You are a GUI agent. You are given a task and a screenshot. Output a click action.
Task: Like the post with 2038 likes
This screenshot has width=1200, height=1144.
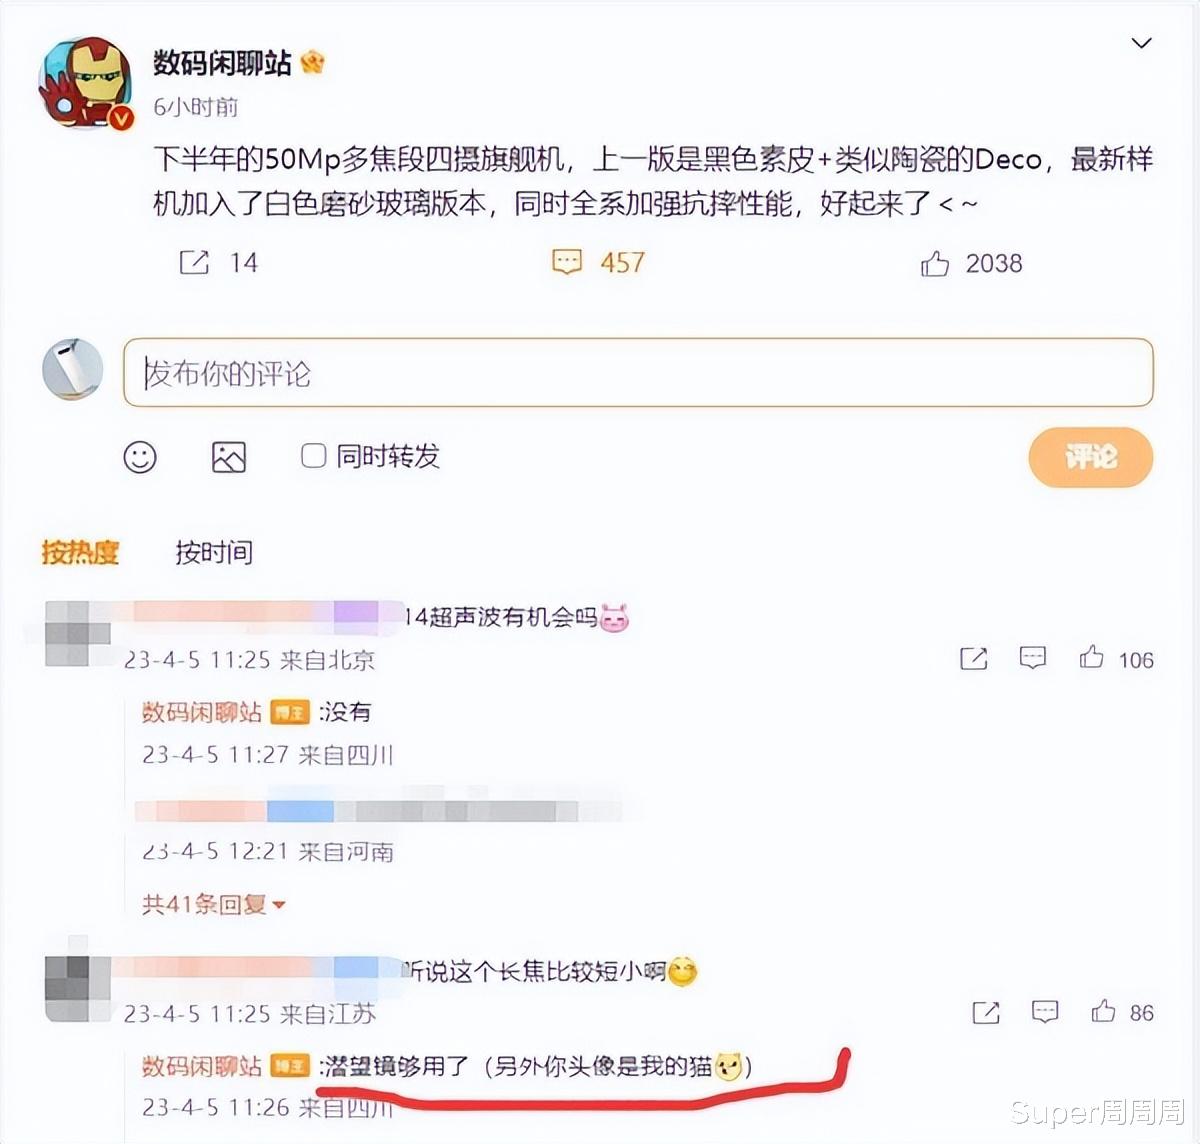pos(935,264)
